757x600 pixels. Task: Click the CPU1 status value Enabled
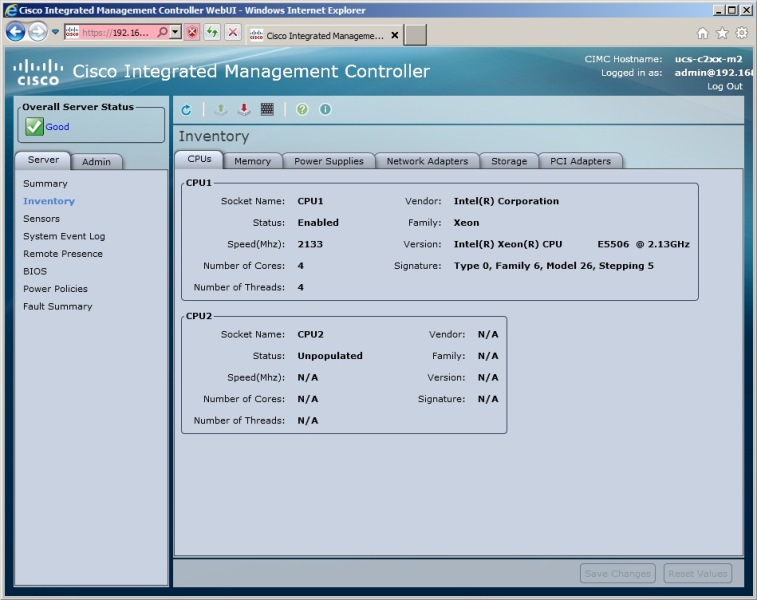click(x=318, y=223)
